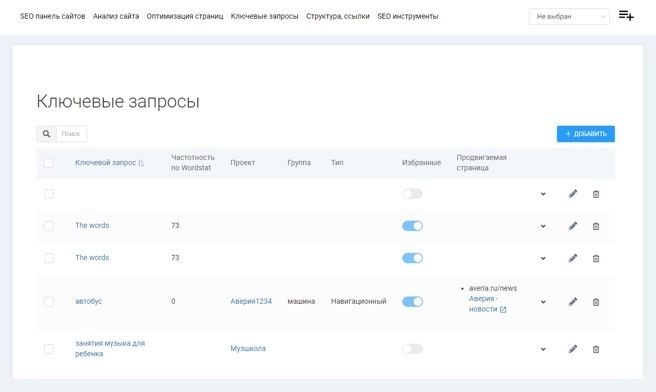Screen dimensions: 656x392
Task: Click the Избранные column header
Action: [421, 163]
